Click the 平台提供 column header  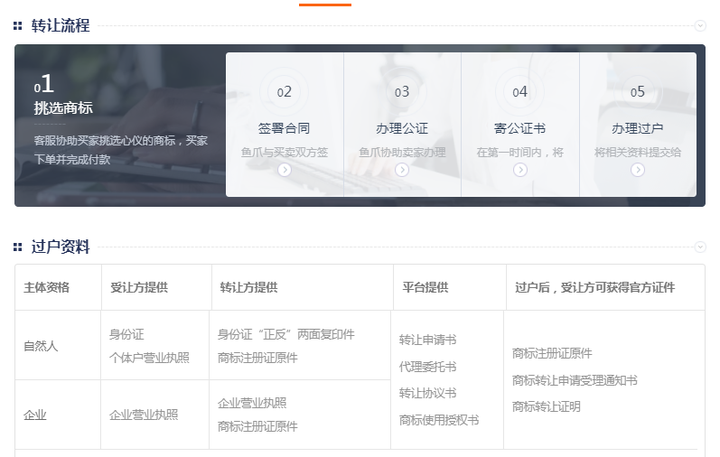425,288
